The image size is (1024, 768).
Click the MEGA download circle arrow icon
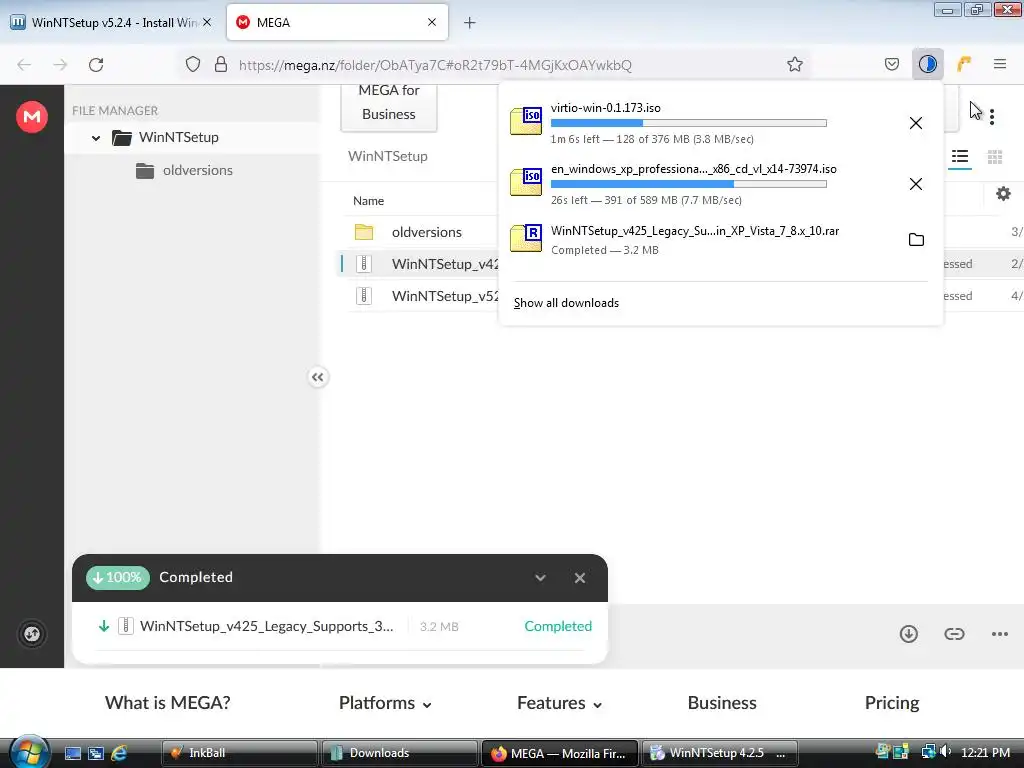coord(908,633)
